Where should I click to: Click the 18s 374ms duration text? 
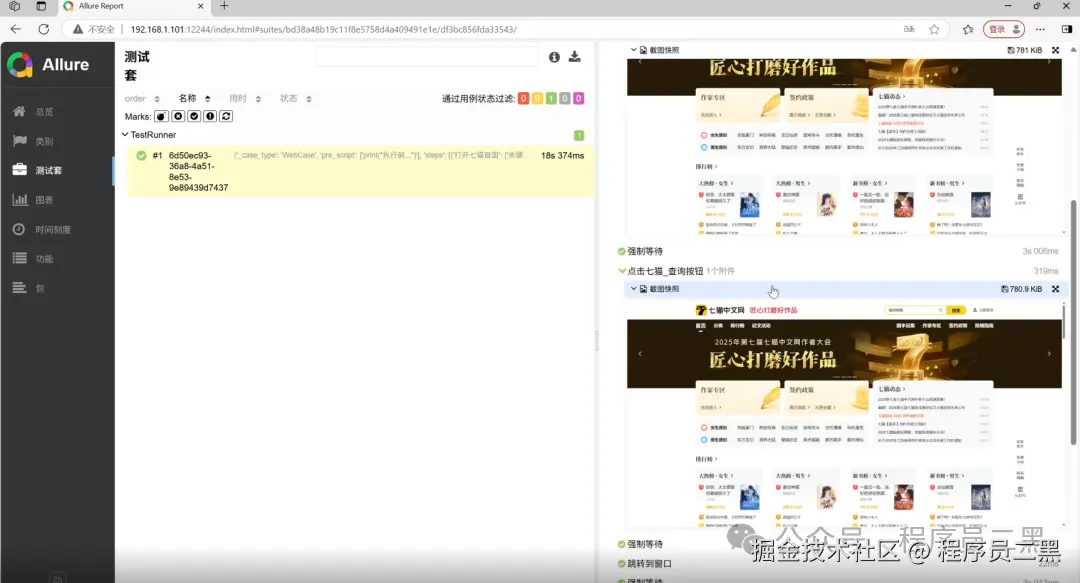[562, 156]
